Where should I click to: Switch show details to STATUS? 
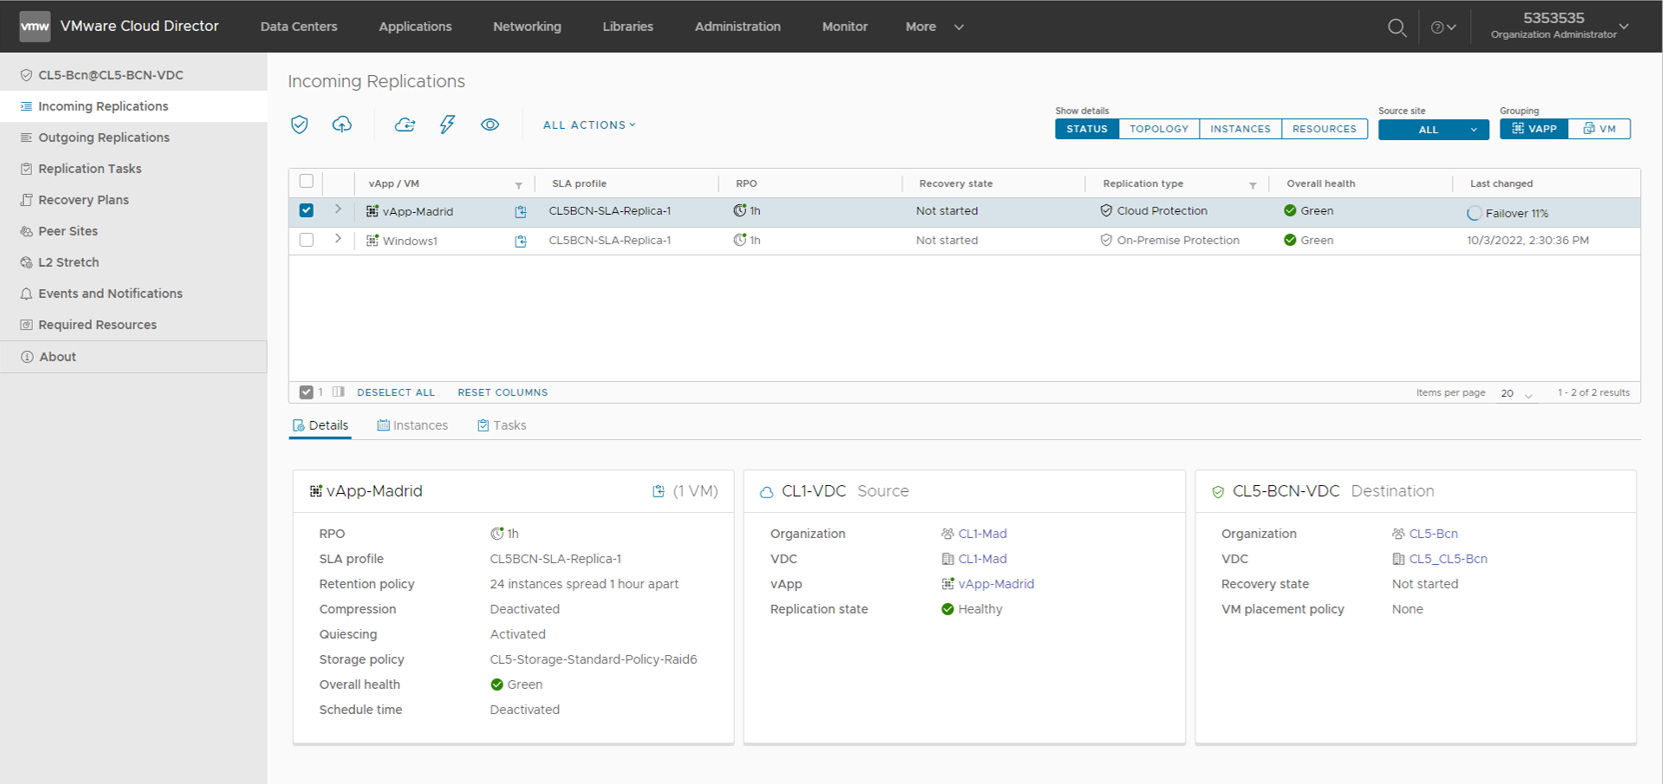pos(1087,129)
